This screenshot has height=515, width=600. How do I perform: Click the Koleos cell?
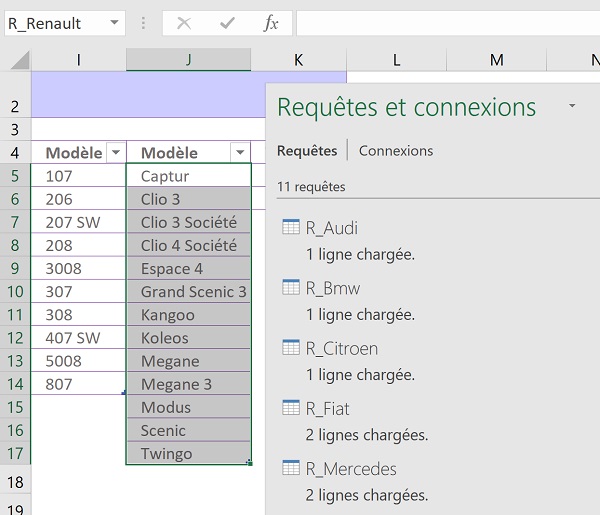click(189, 337)
